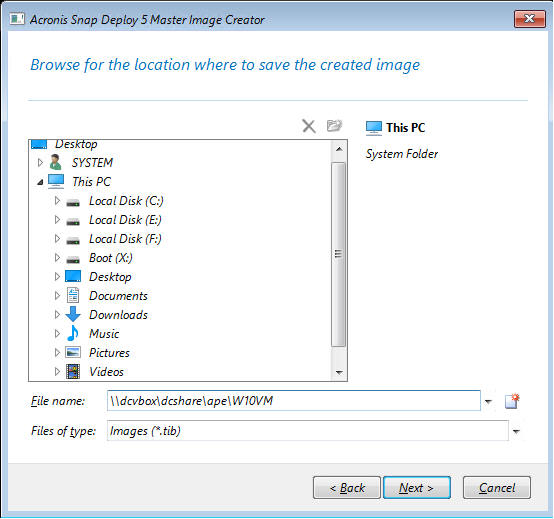Viewport: 554px width, 519px height.
Task: Select the 'SYSTEM' tree row
Action: (x=92, y=163)
